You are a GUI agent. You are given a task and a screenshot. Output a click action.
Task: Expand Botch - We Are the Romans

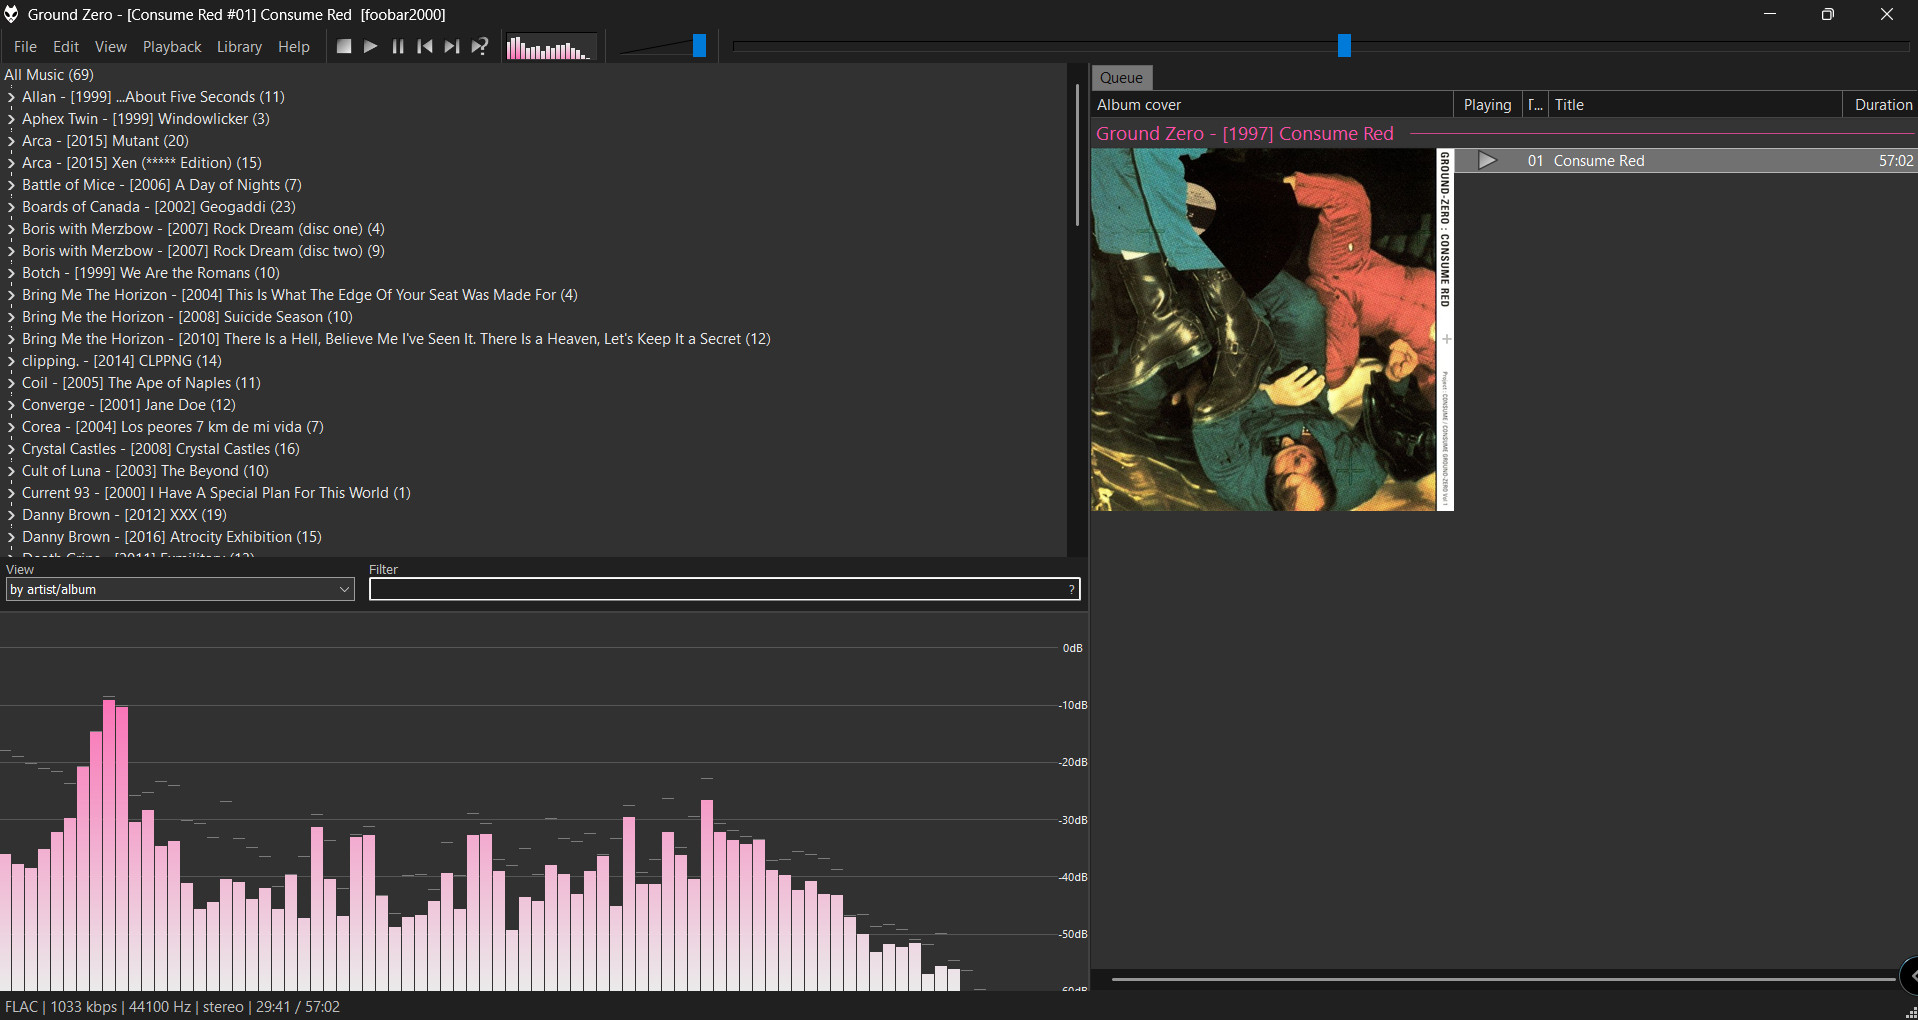(11, 273)
